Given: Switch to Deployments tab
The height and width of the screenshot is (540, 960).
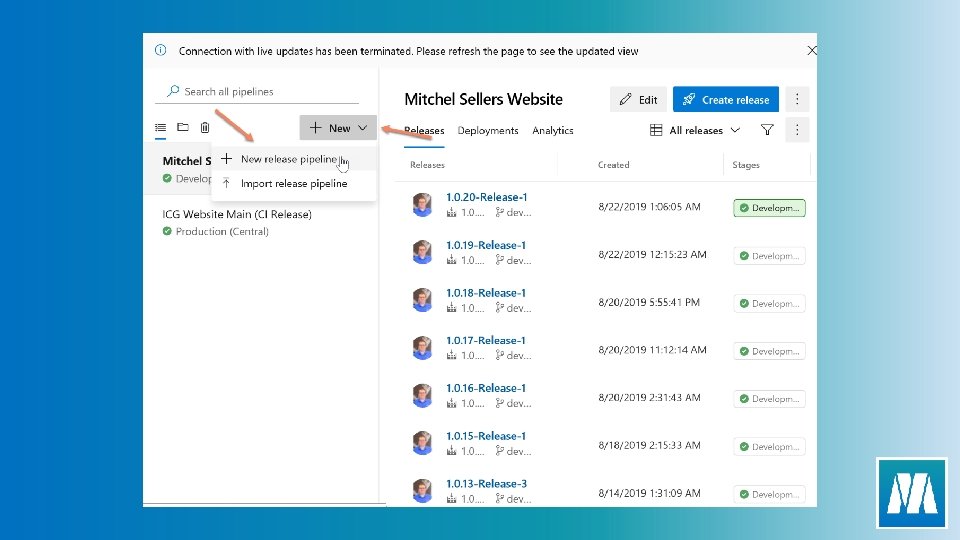Looking at the screenshot, I should pos(488,130).
